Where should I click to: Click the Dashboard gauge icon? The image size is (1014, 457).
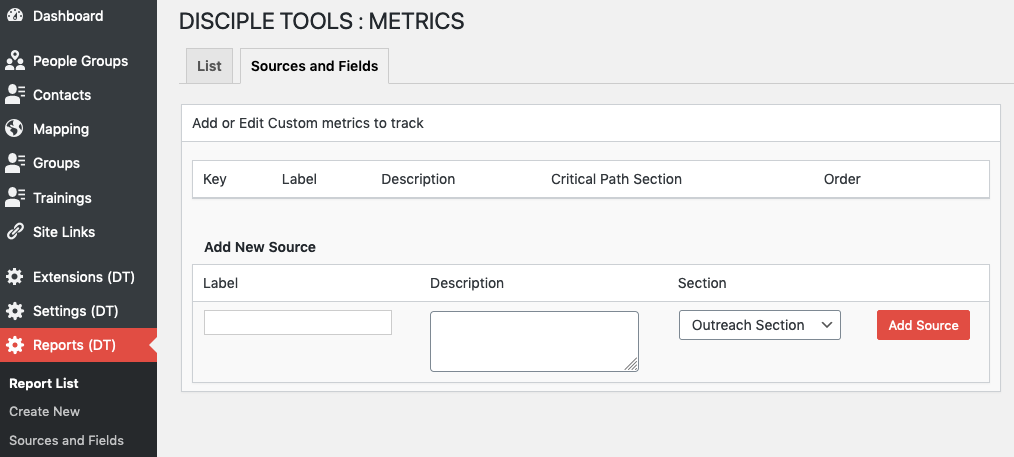(14, 16)
